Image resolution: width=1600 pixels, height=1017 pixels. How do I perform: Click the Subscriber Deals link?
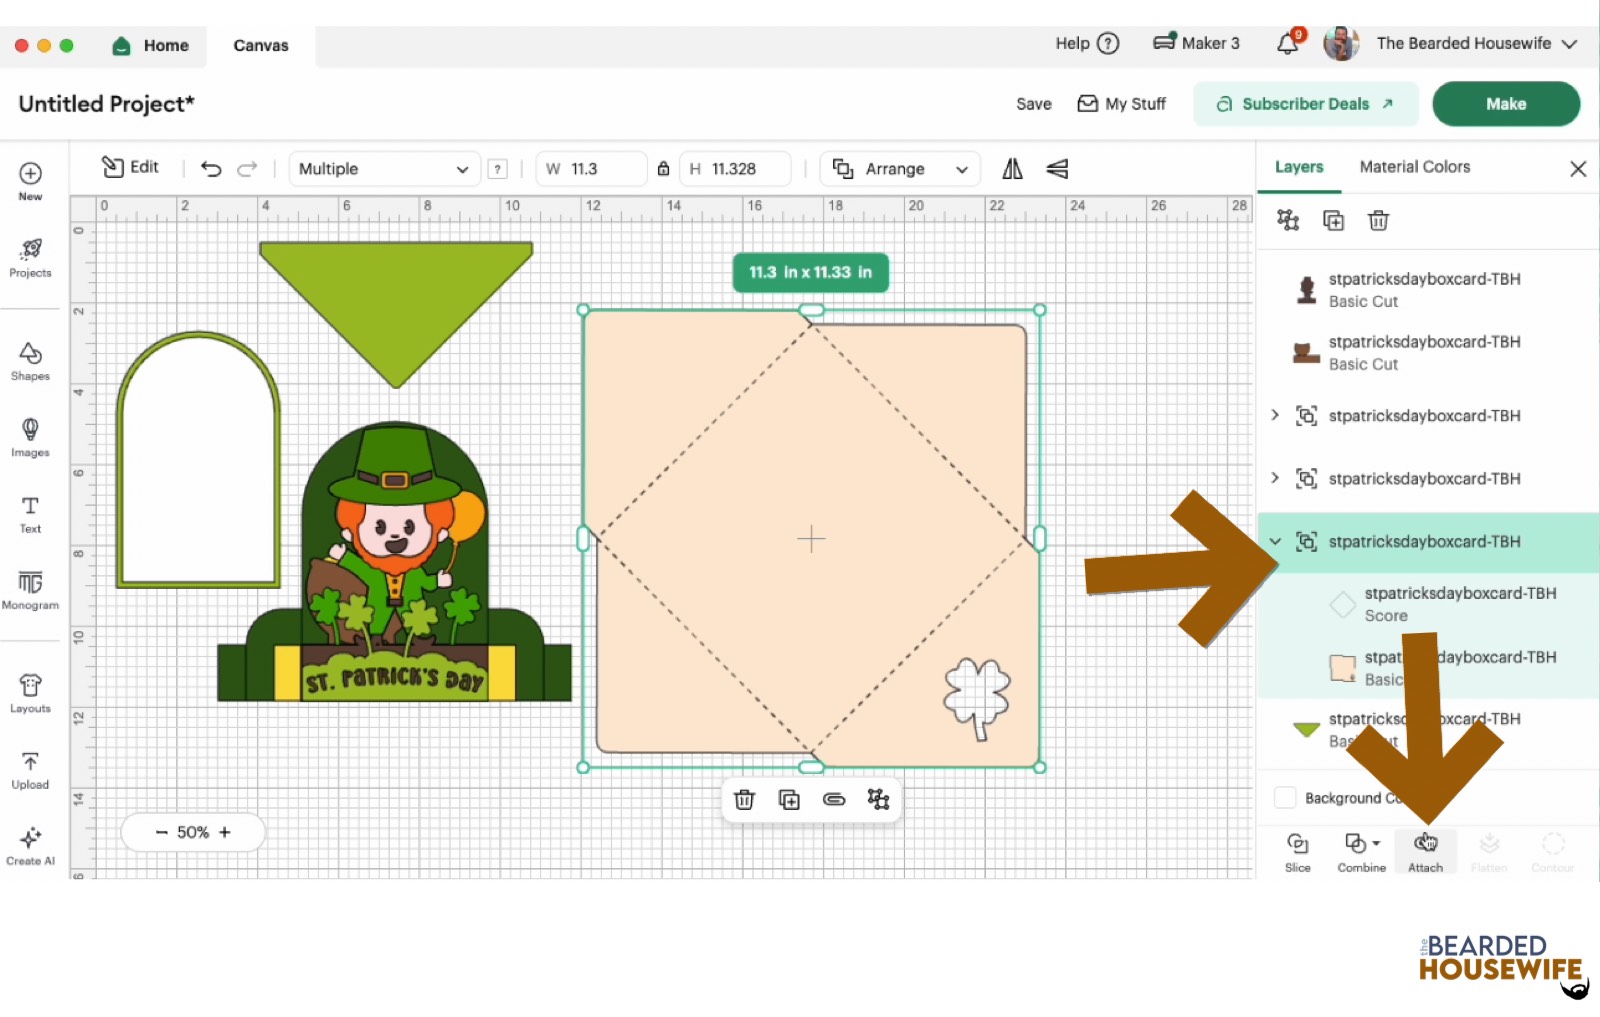pyautogui.click(x=1305, y=104)
